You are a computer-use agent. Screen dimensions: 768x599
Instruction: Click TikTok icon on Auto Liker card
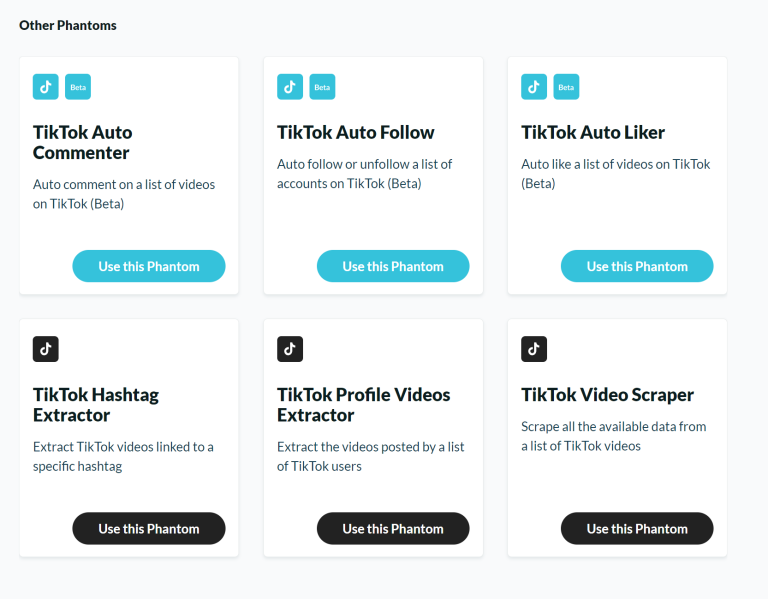click(x=534, y=87)
